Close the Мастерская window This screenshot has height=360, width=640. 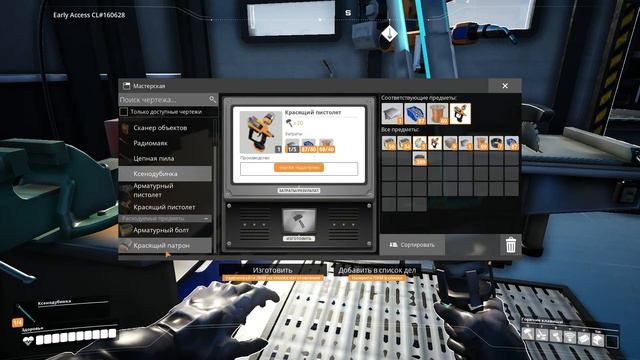pyautogui.click(x=505, y=86)
